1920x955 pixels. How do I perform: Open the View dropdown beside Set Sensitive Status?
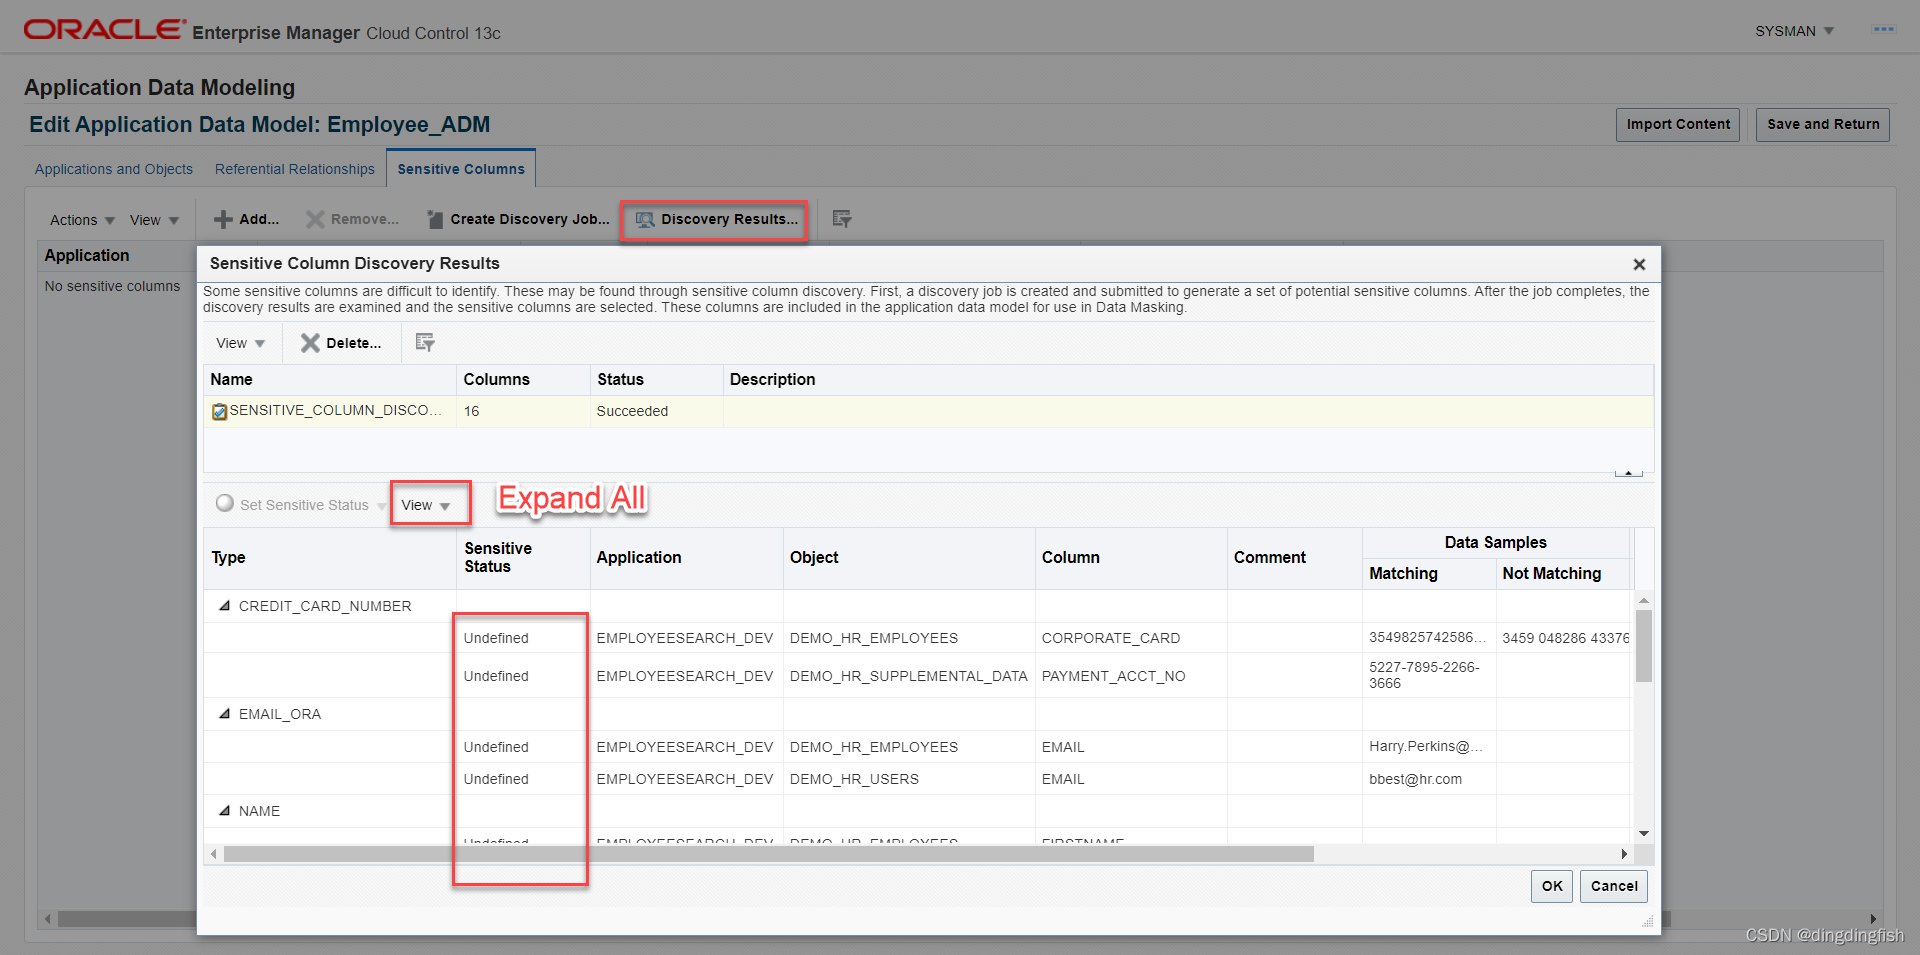click(x=426, y=505)
